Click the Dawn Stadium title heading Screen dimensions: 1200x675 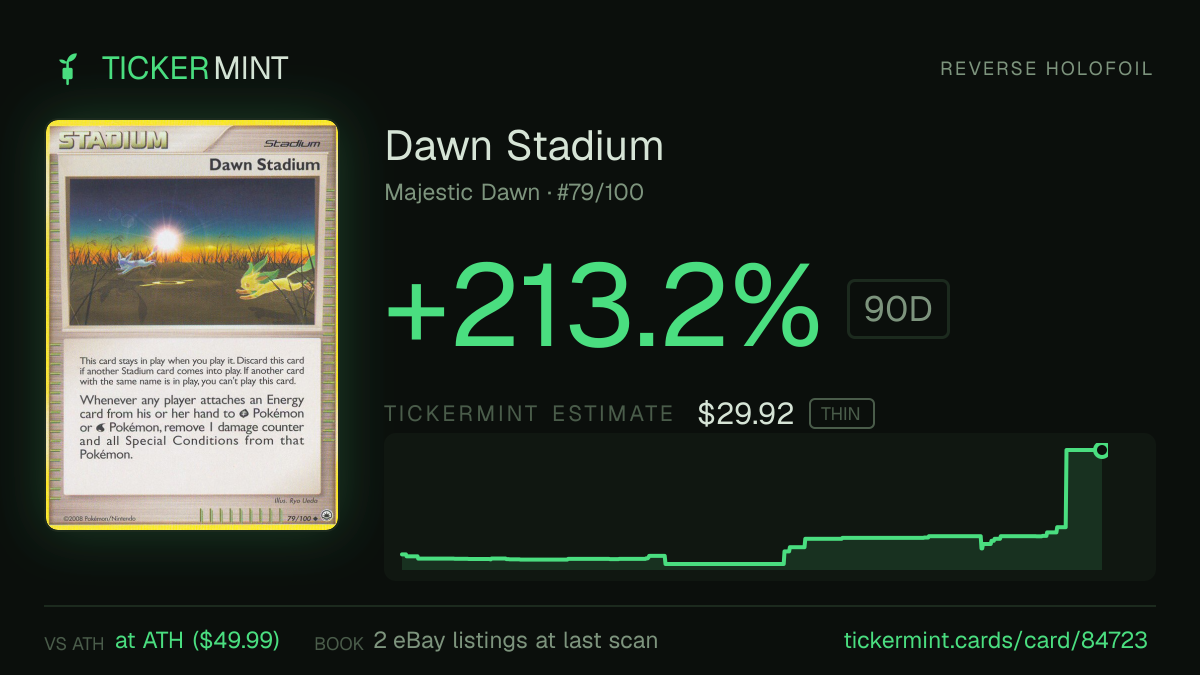point(524,146)
